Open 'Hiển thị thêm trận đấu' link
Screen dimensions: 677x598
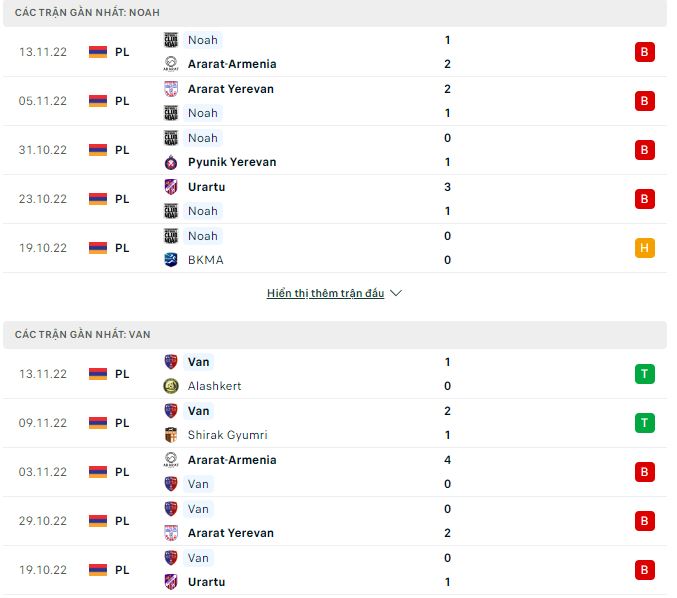pos(325,294)
